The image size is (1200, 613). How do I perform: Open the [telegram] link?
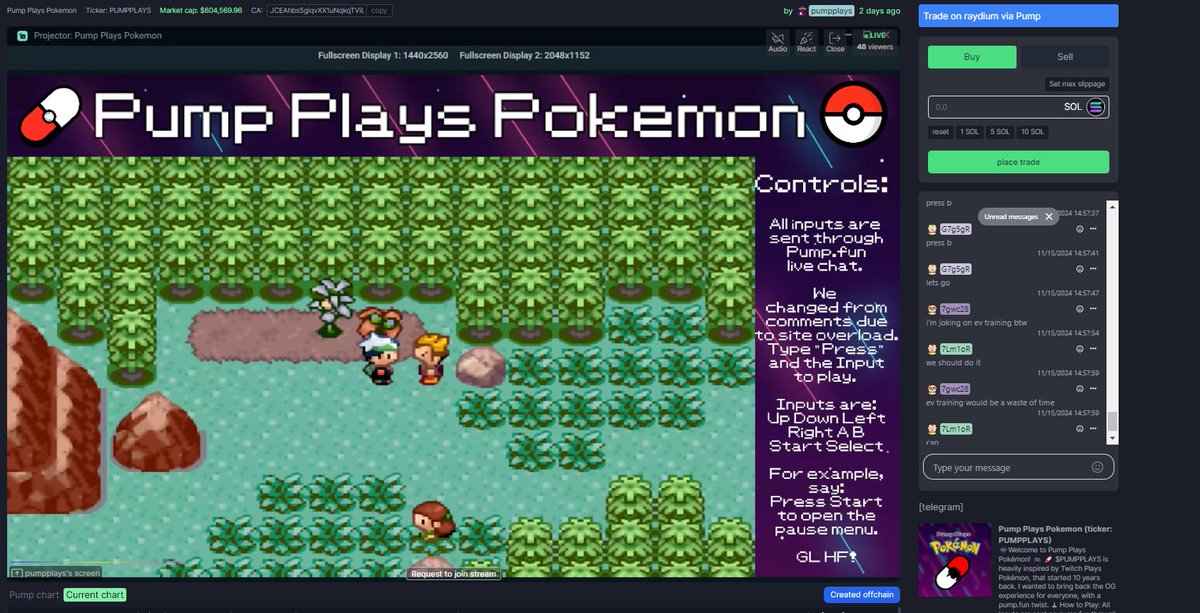[x=940, y=507]
